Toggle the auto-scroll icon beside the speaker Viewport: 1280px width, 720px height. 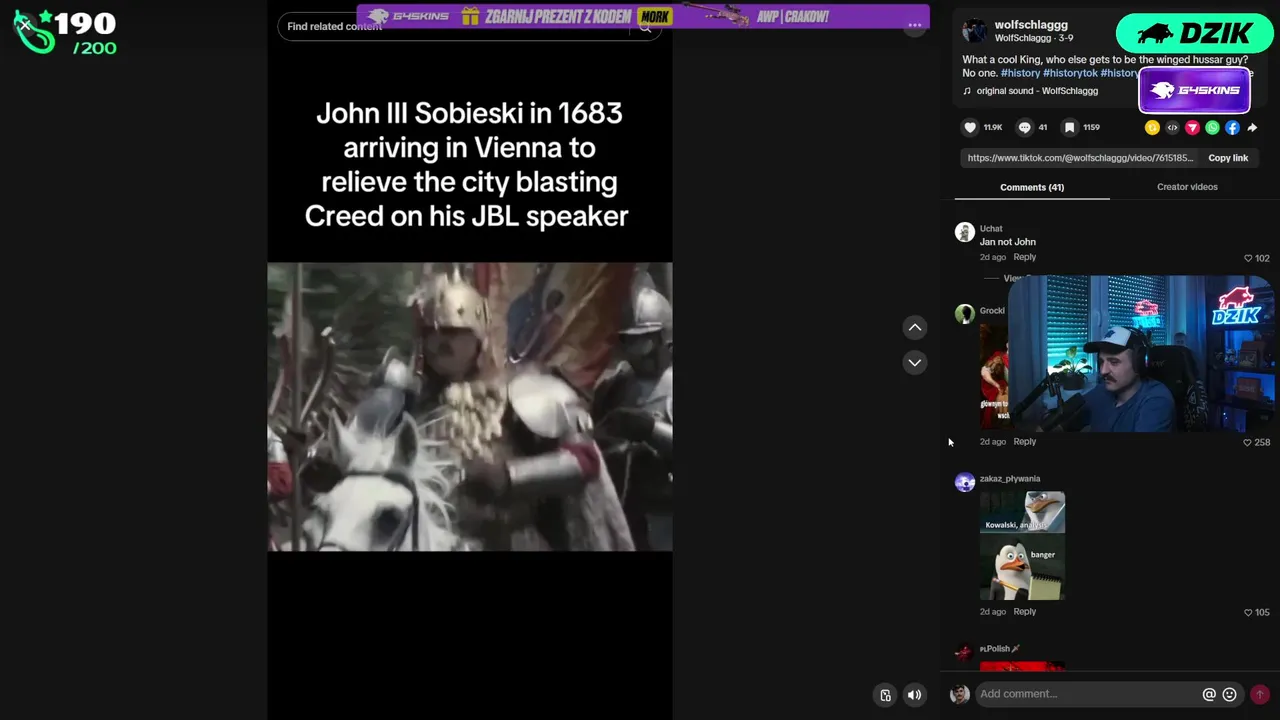[885, 695]
